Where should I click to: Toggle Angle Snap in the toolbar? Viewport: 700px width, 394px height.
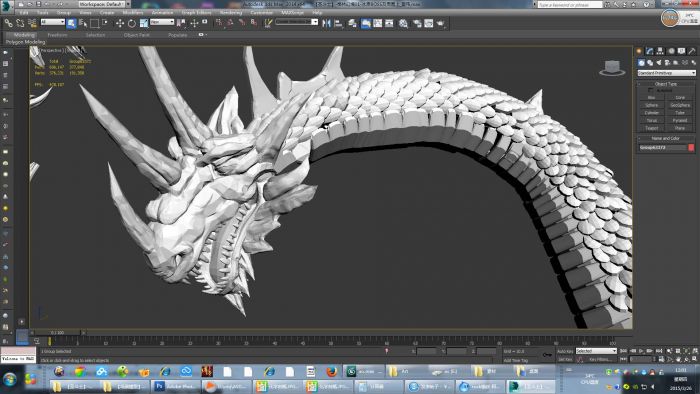230,23
